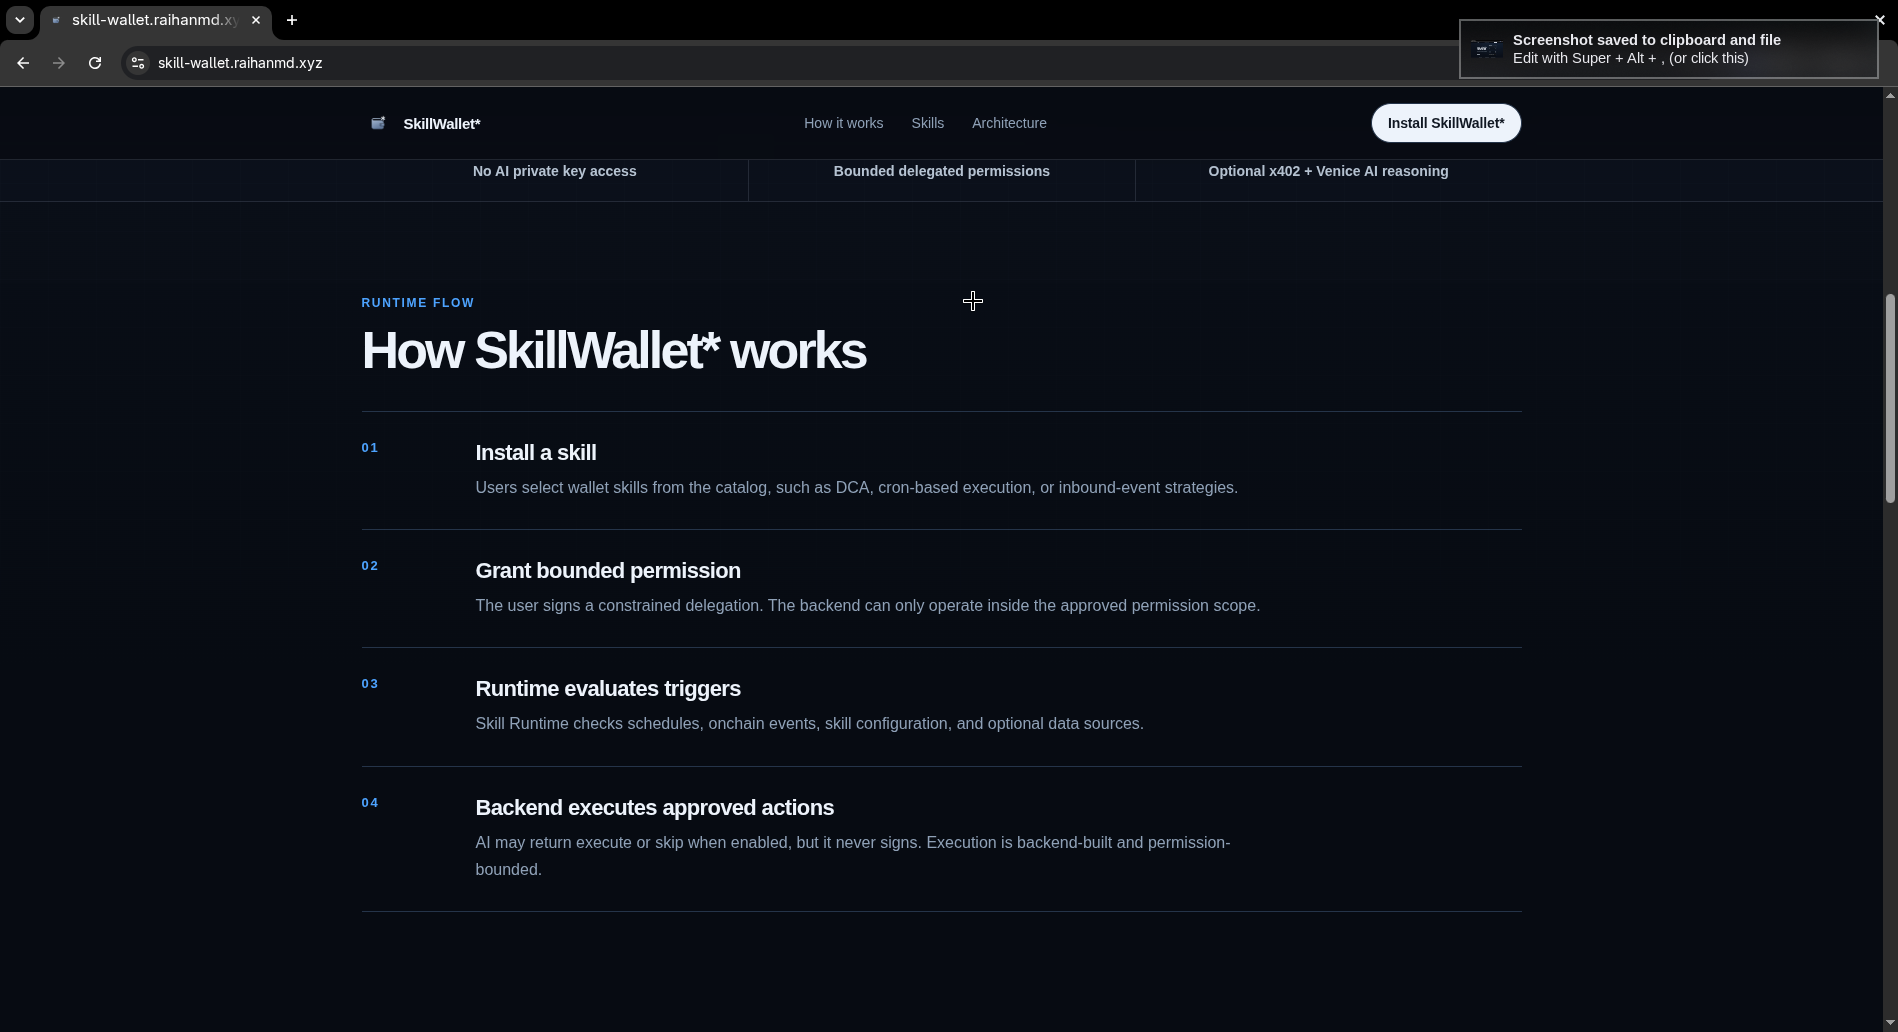
Task: Click the RUNTIME FLOW label
Action: [x=418, y=303]
